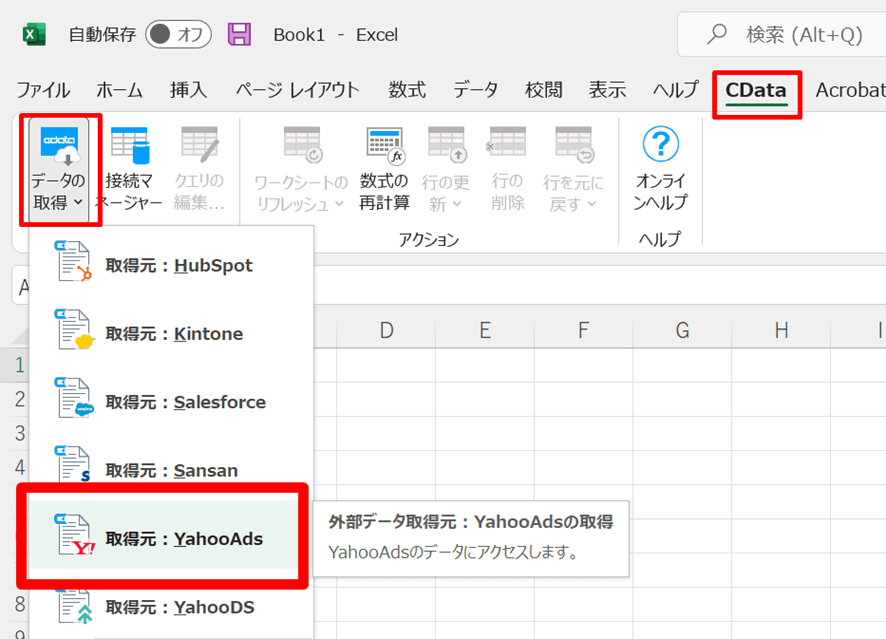Open the 数式 ribbon tab
886x639 pixels.
tap(407, 90)
